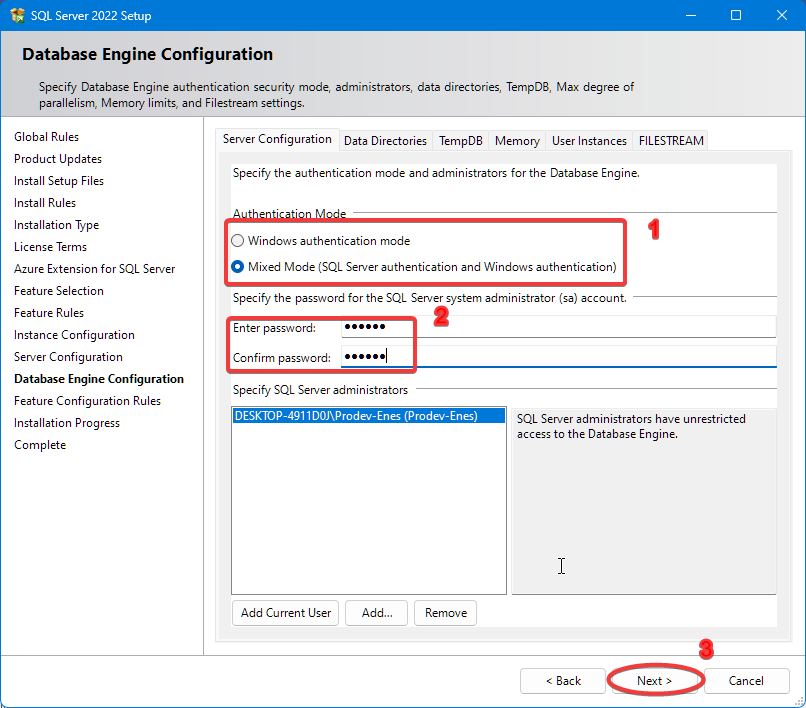Image resolution: width=806 pixels, height=708 pixels.
Task: Click Install Rules step
Action: point(45,203)
